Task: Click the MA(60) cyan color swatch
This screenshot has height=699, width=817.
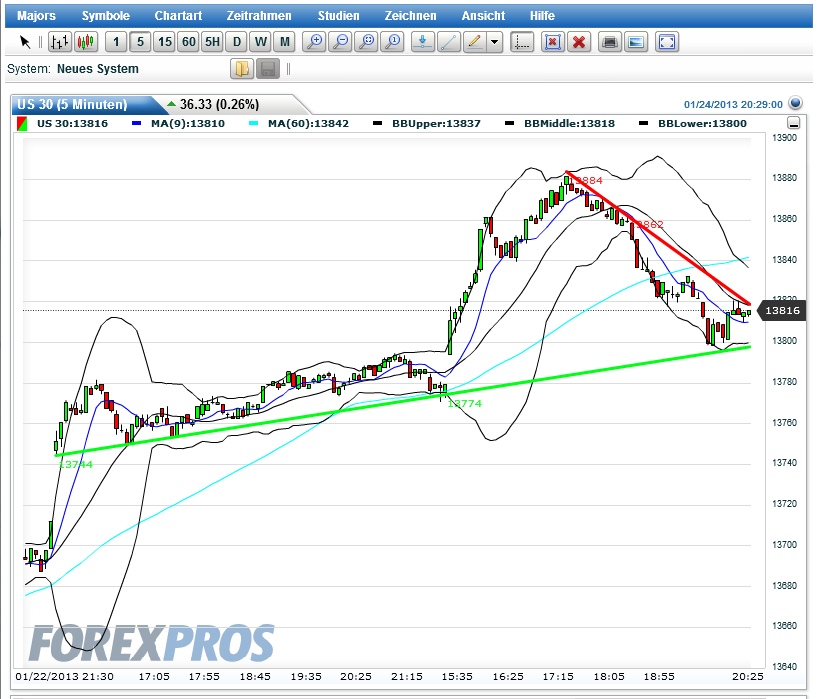Action: tap(254, 123)
